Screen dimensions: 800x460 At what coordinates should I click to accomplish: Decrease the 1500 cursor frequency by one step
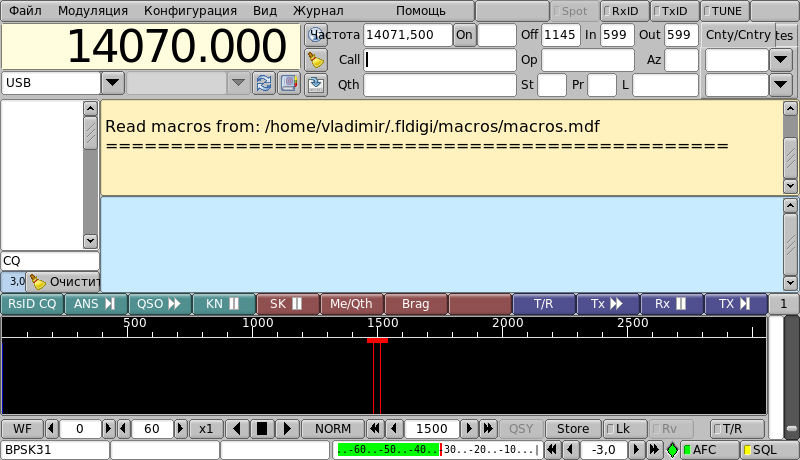(x=394, y=429)
